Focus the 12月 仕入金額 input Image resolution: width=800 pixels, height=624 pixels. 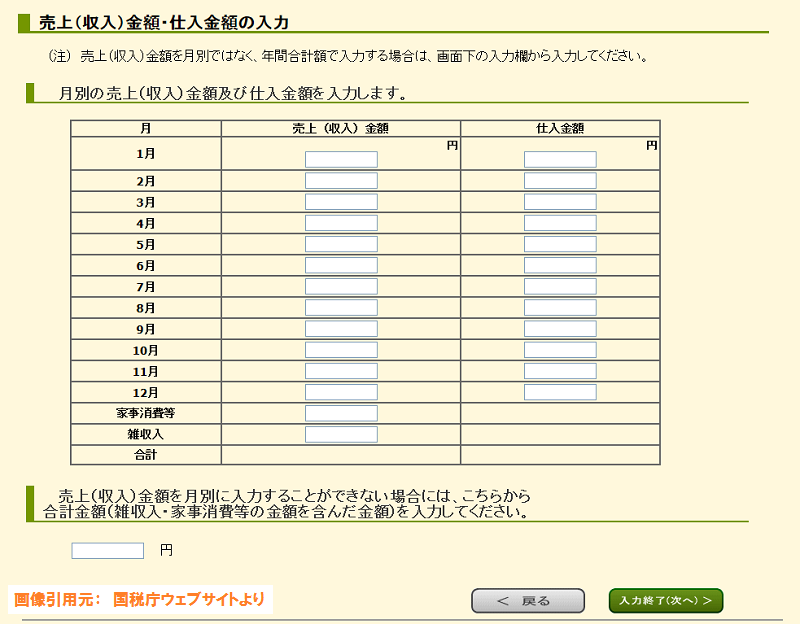[560, 392]
